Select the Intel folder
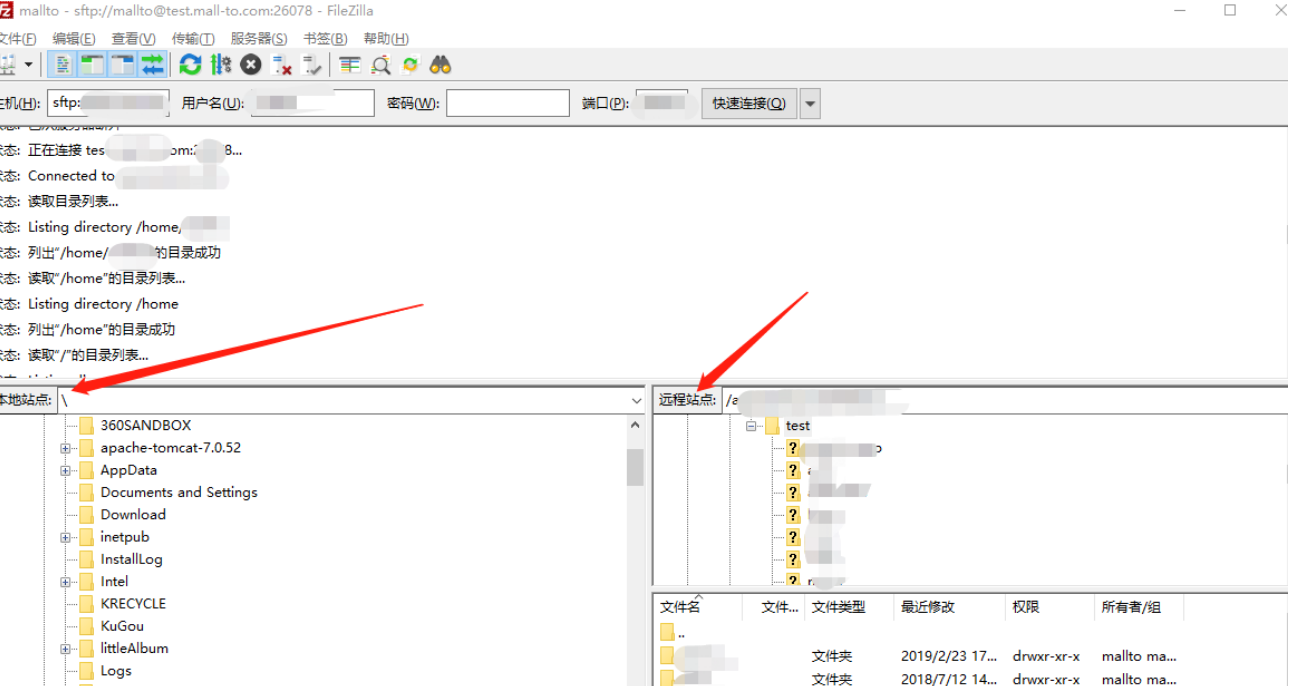Viewport: 1294px width, 686px height. coord(114,581)
